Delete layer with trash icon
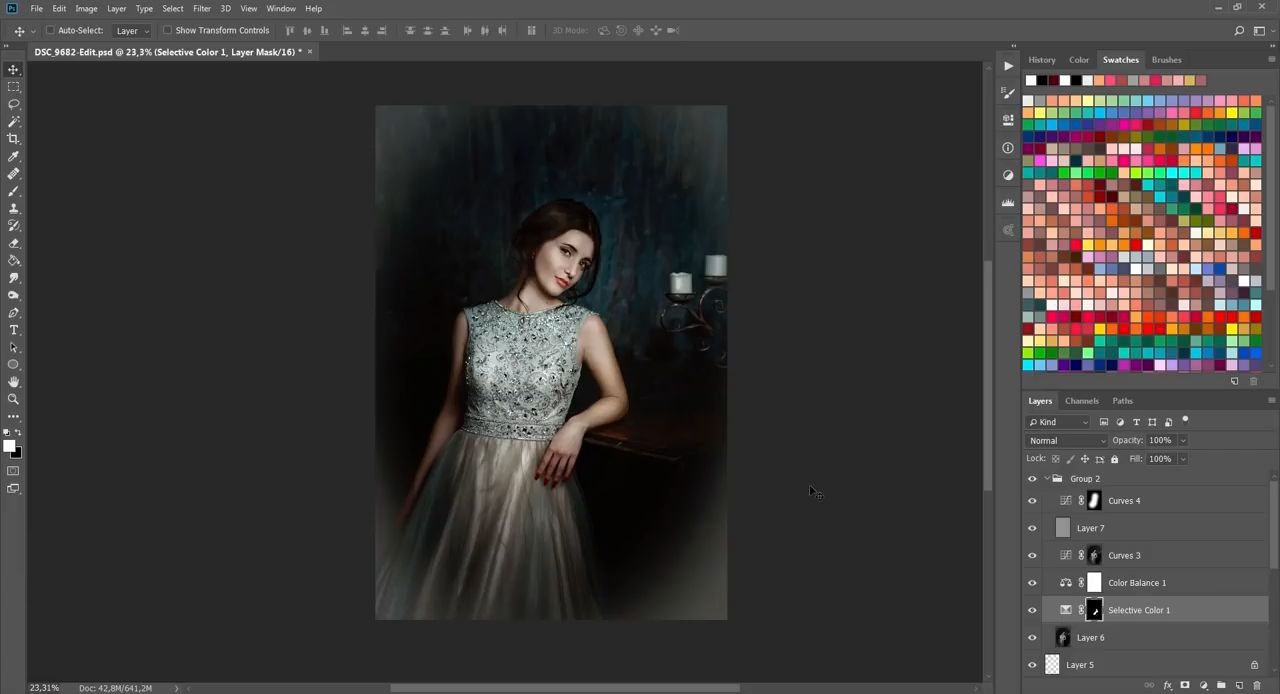The width and height of the screenshot is (1280, 694). coord(1257,686)
